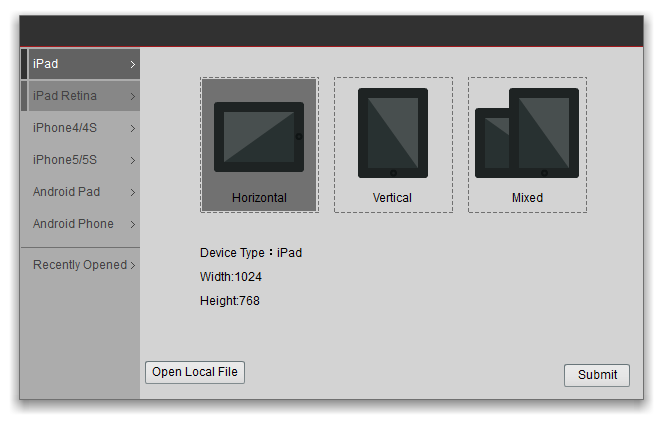The image size is (661, 423).
Task: Switch to iPad Retina device
Action: pyautogui.click(x=81, y=96)
